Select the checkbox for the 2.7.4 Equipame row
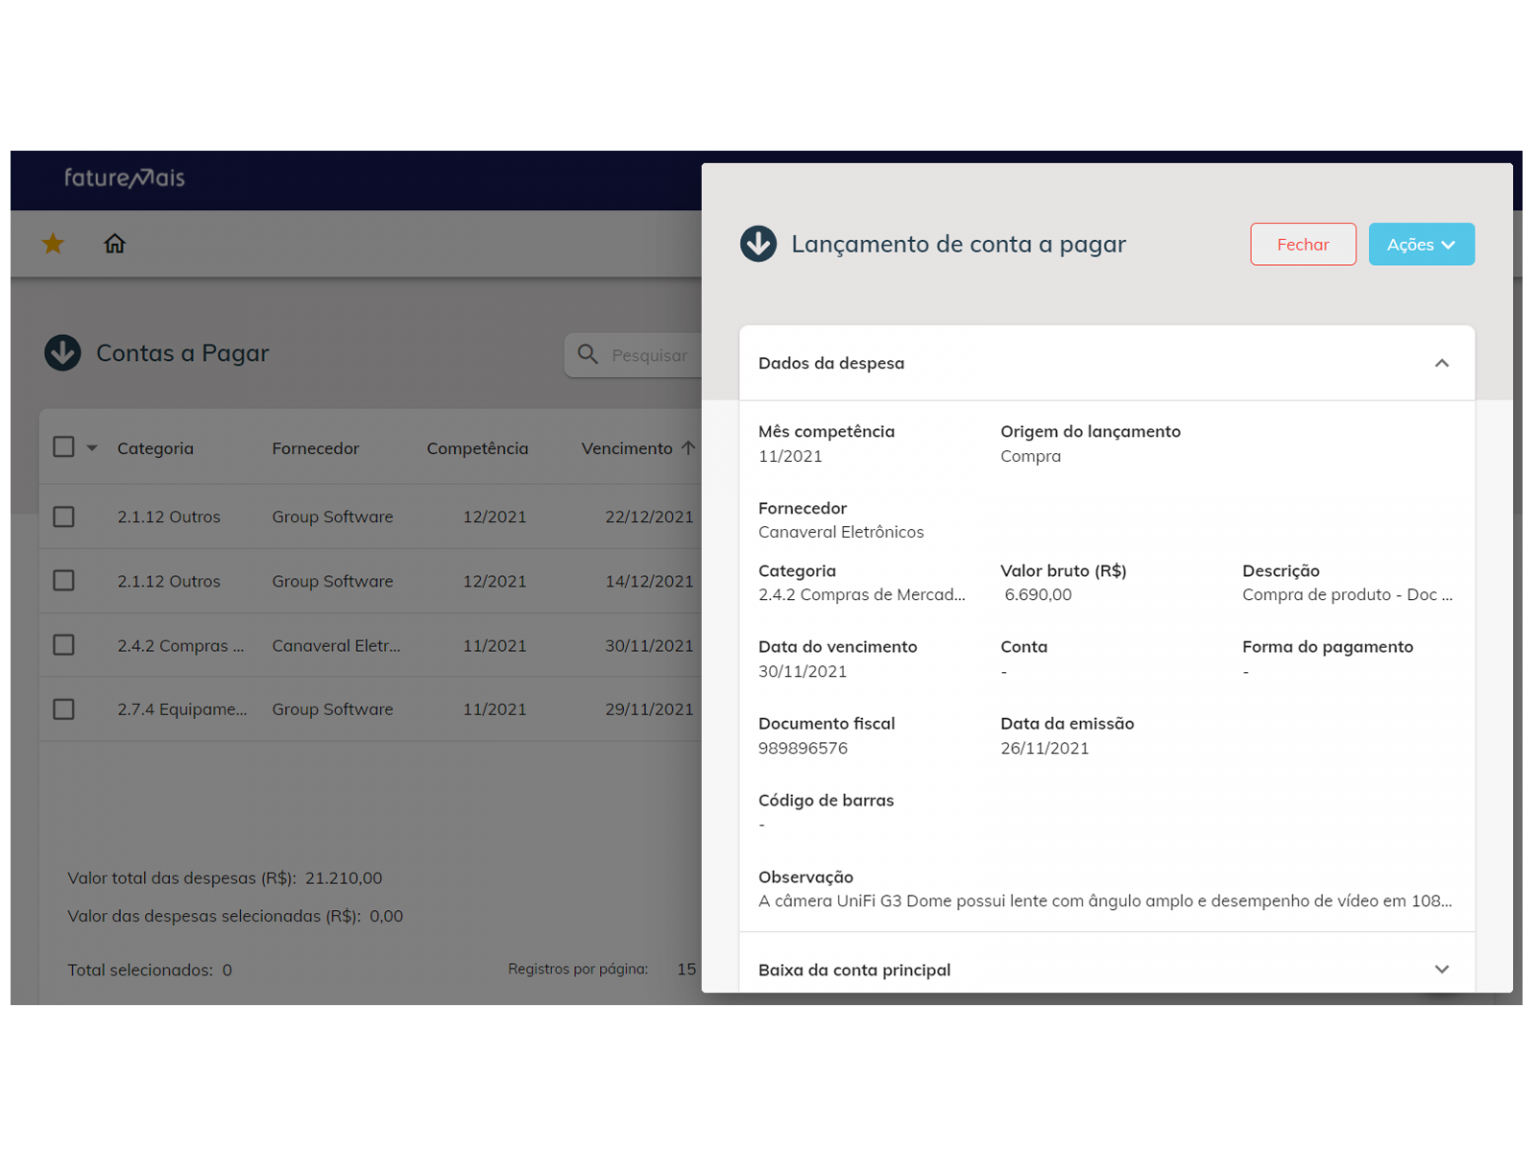The width and height of the screenshot is (1536, 1152). click(63, 708)
